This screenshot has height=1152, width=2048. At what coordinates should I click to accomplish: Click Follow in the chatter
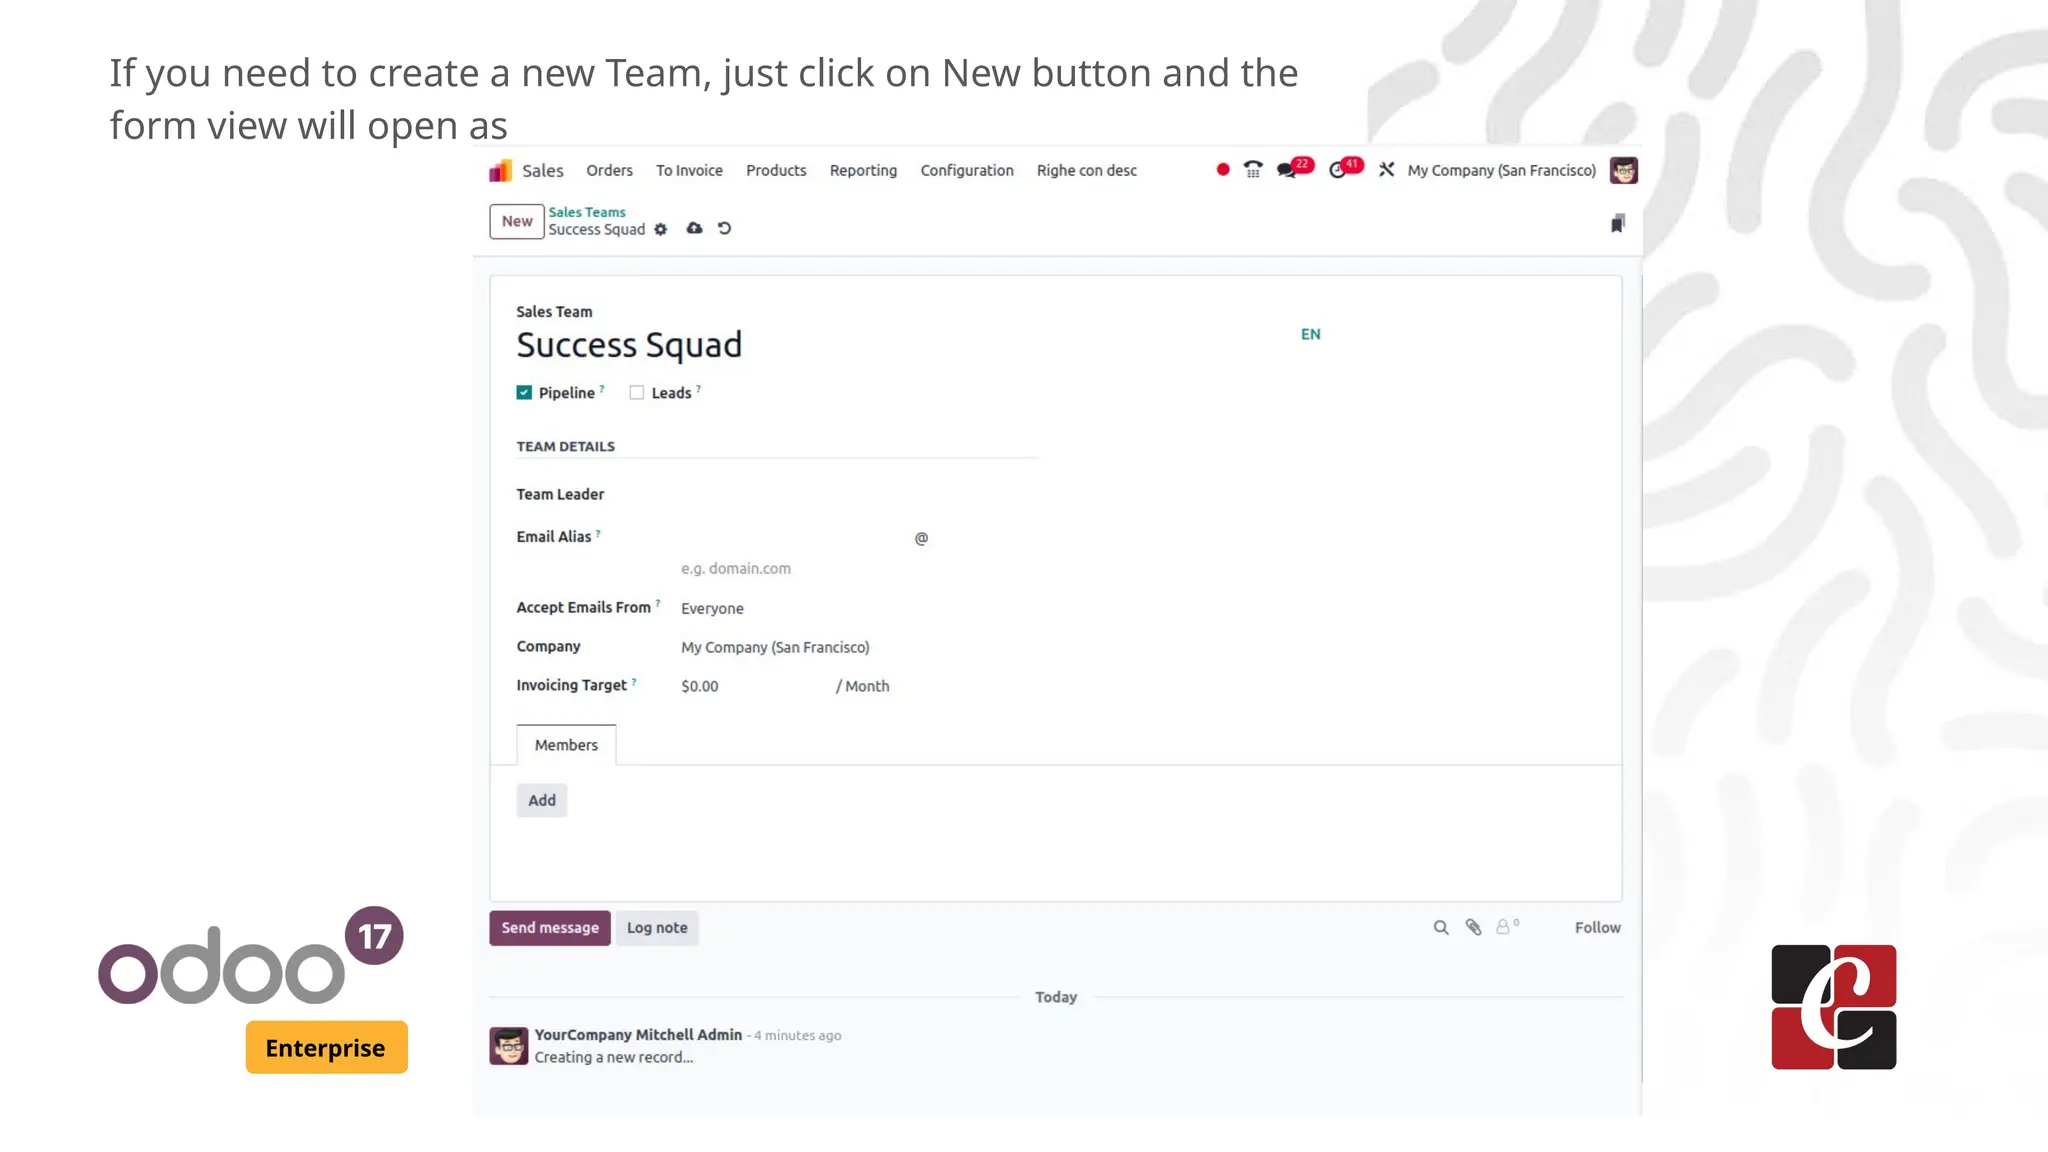click(x=1597, y=928)
